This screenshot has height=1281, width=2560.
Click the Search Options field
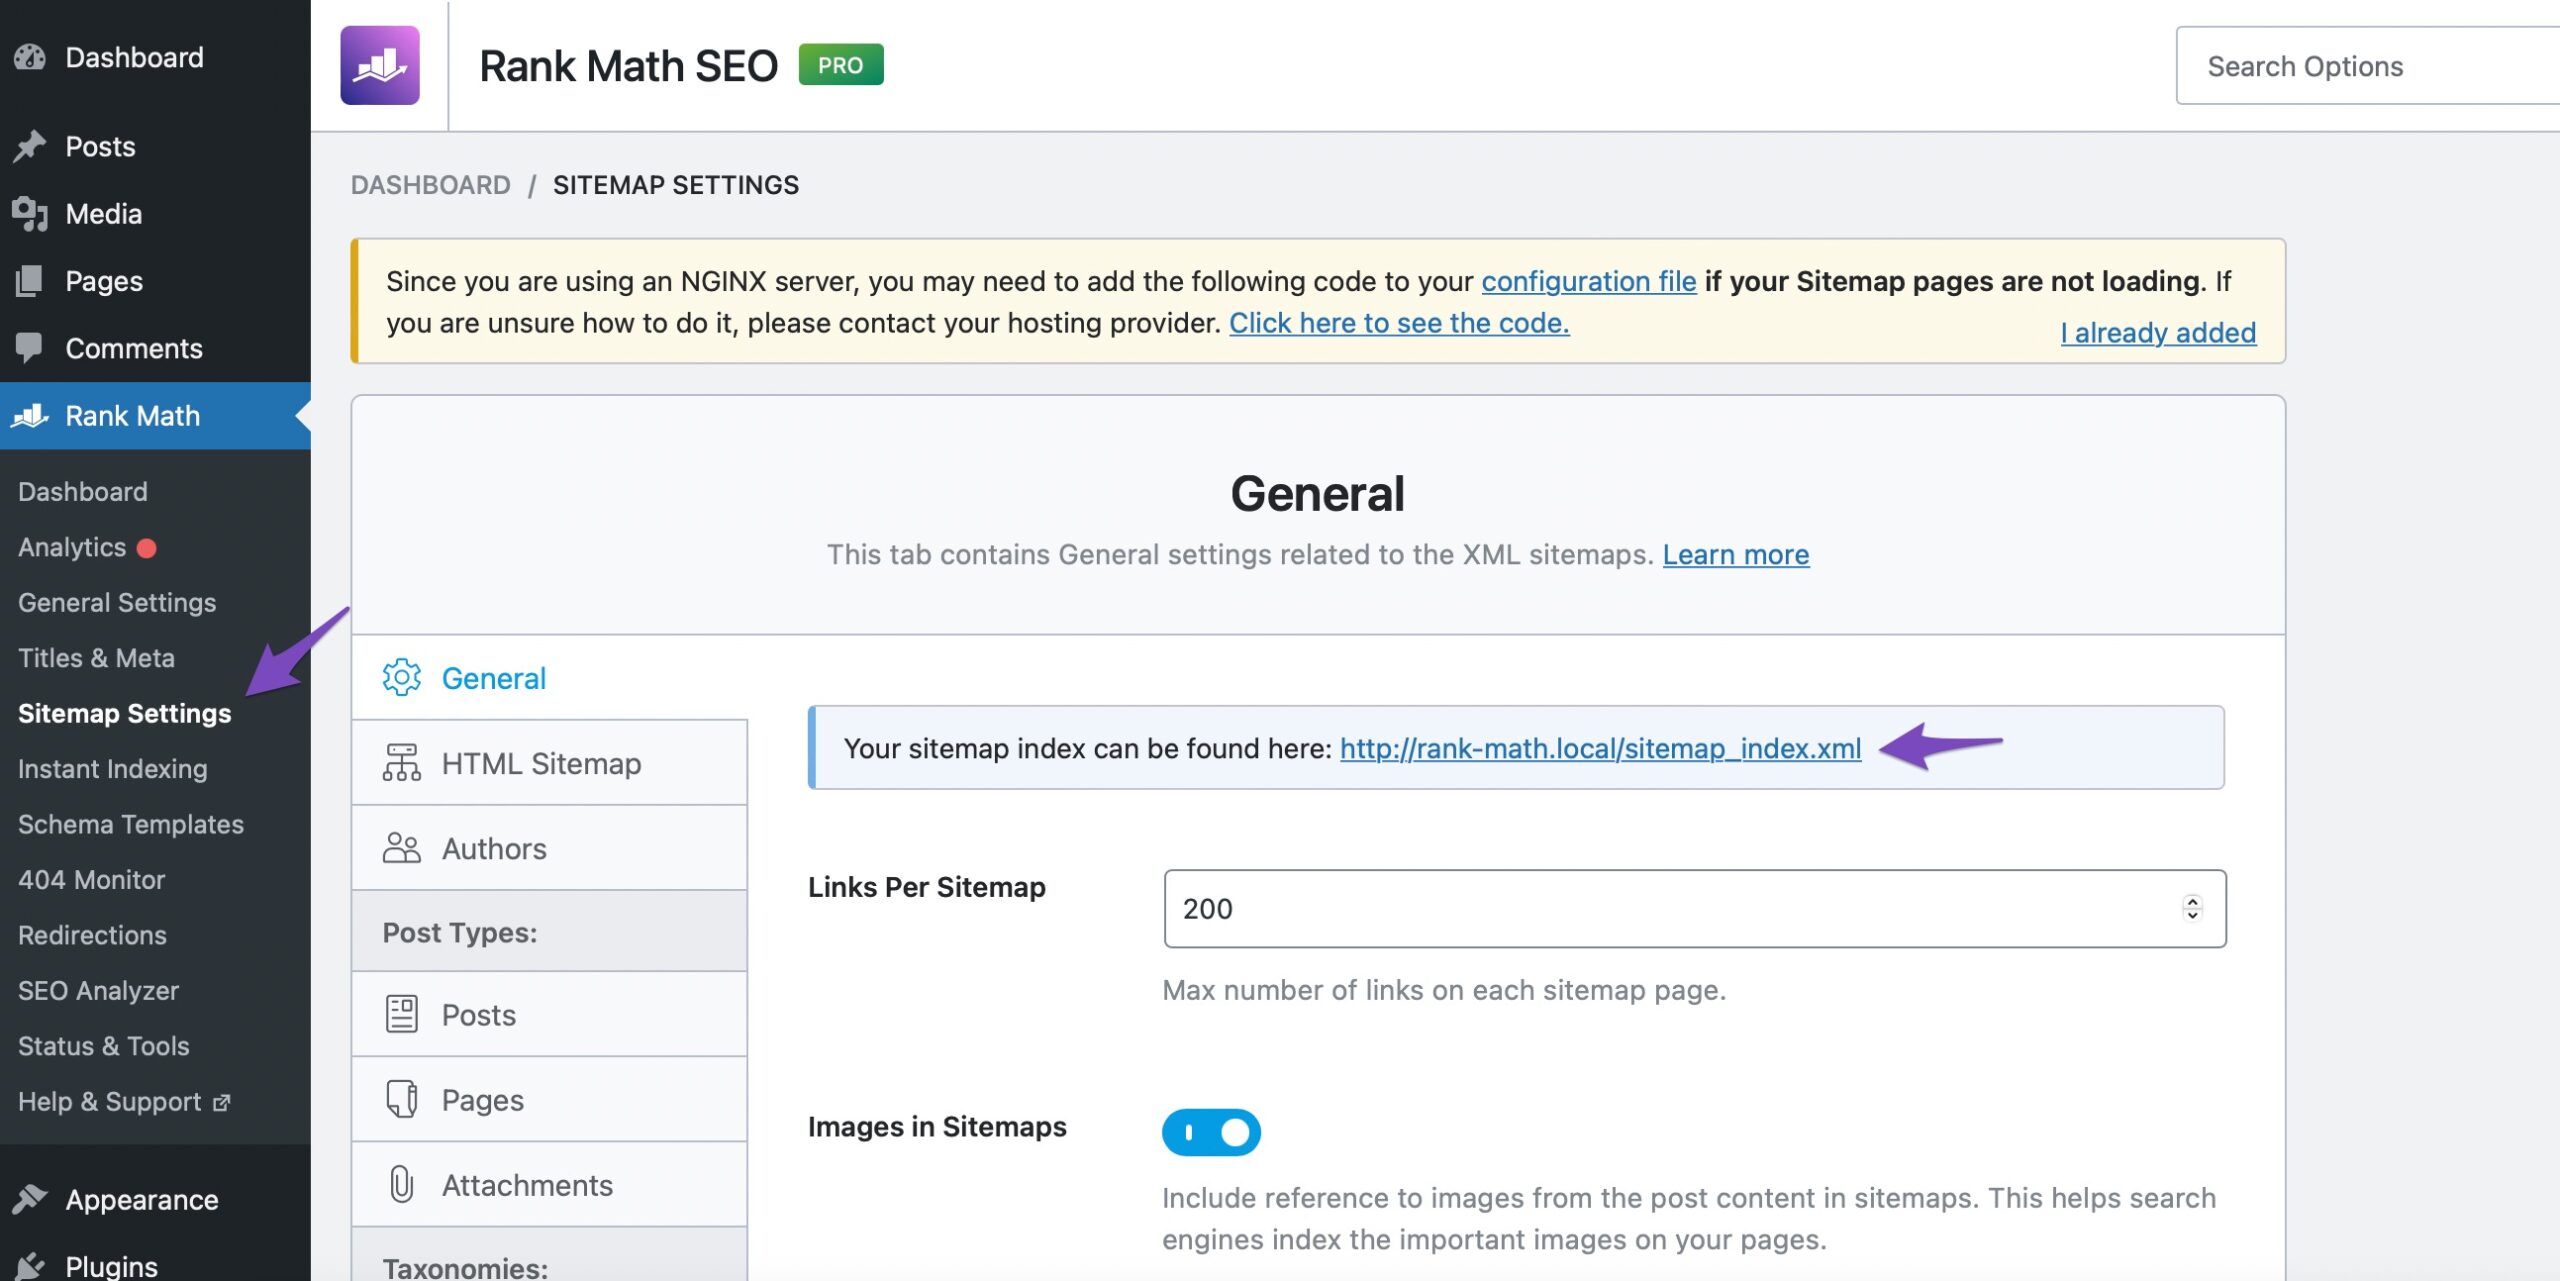(x=2368, y=65)
